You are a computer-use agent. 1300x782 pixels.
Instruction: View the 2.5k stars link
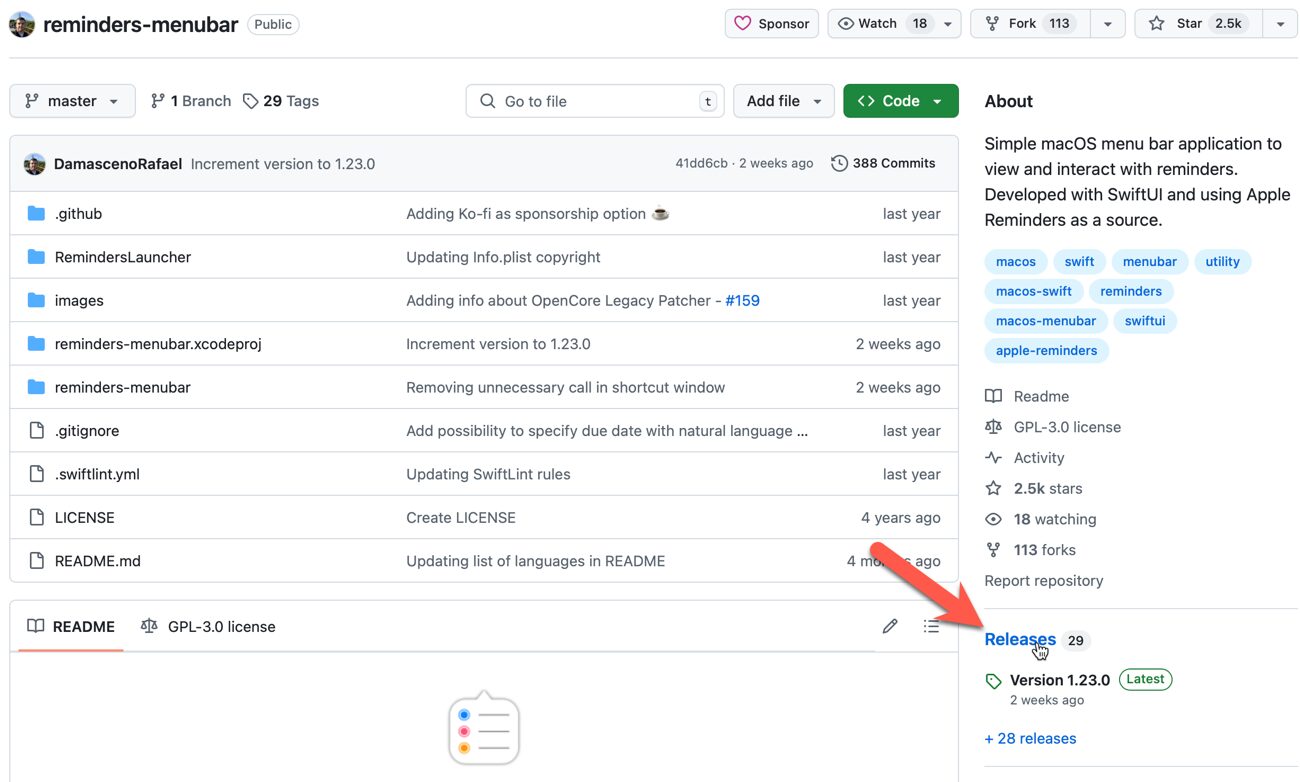(1034, 488)
